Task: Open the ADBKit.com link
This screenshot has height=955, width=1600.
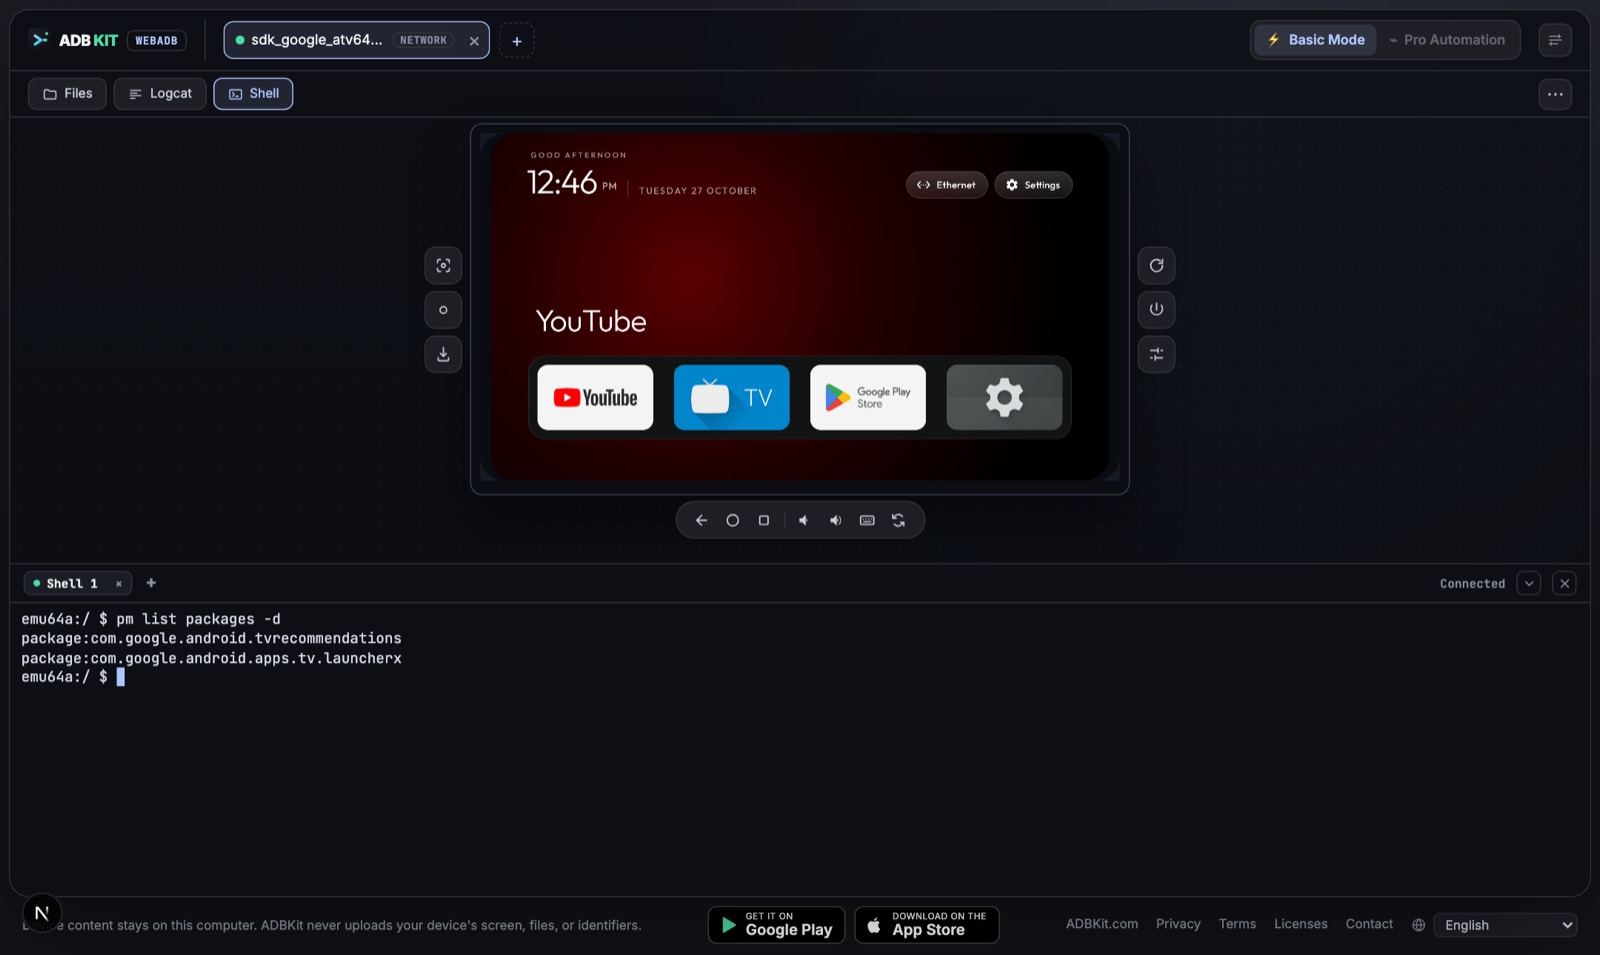Action: click(1102, 924)
